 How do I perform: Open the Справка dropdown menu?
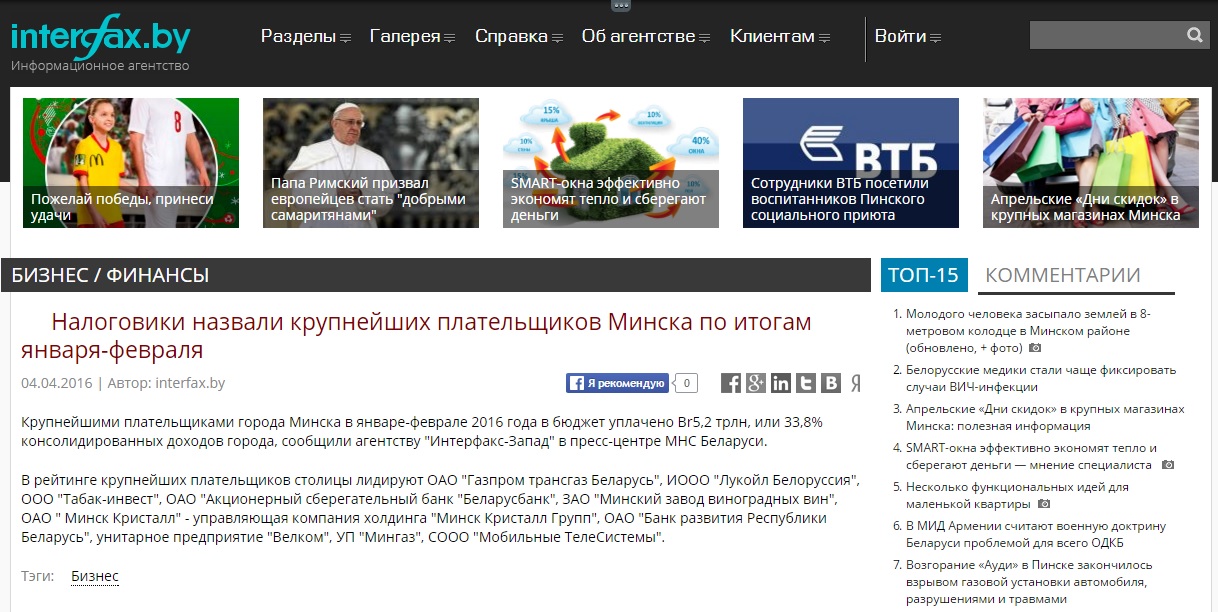pos(518,36)
